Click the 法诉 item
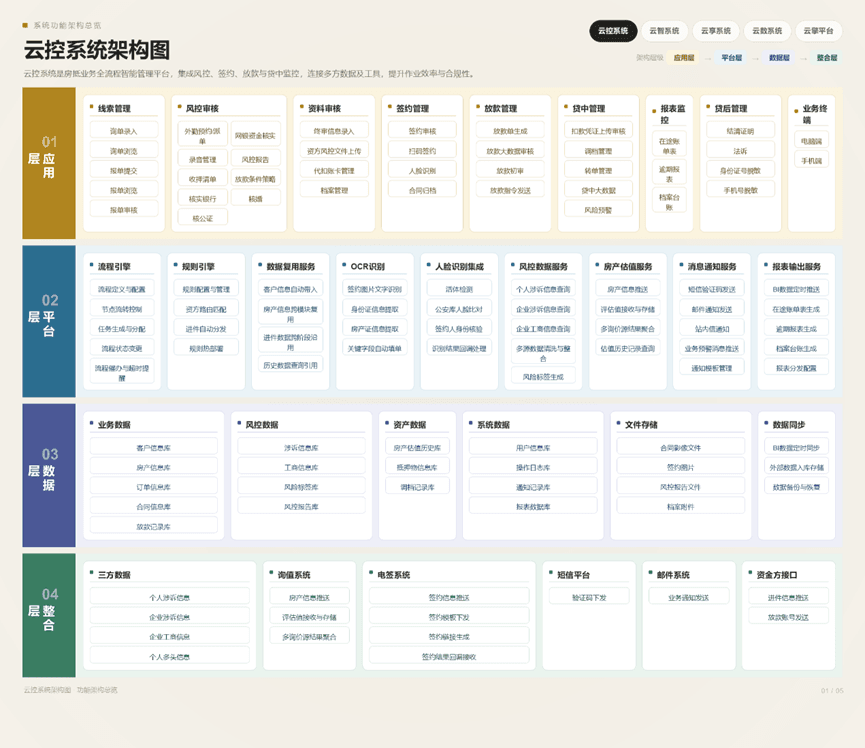 coord(740,151)
